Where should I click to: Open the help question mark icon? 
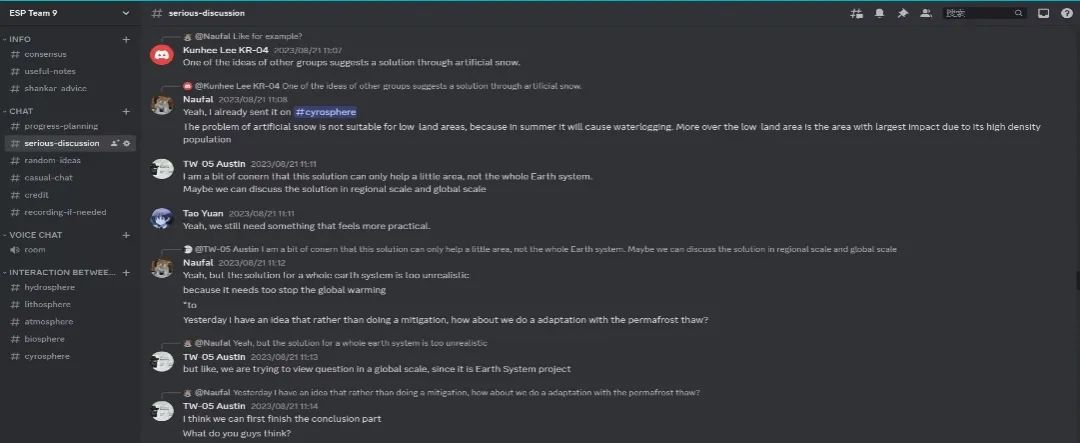point(1066,13)
